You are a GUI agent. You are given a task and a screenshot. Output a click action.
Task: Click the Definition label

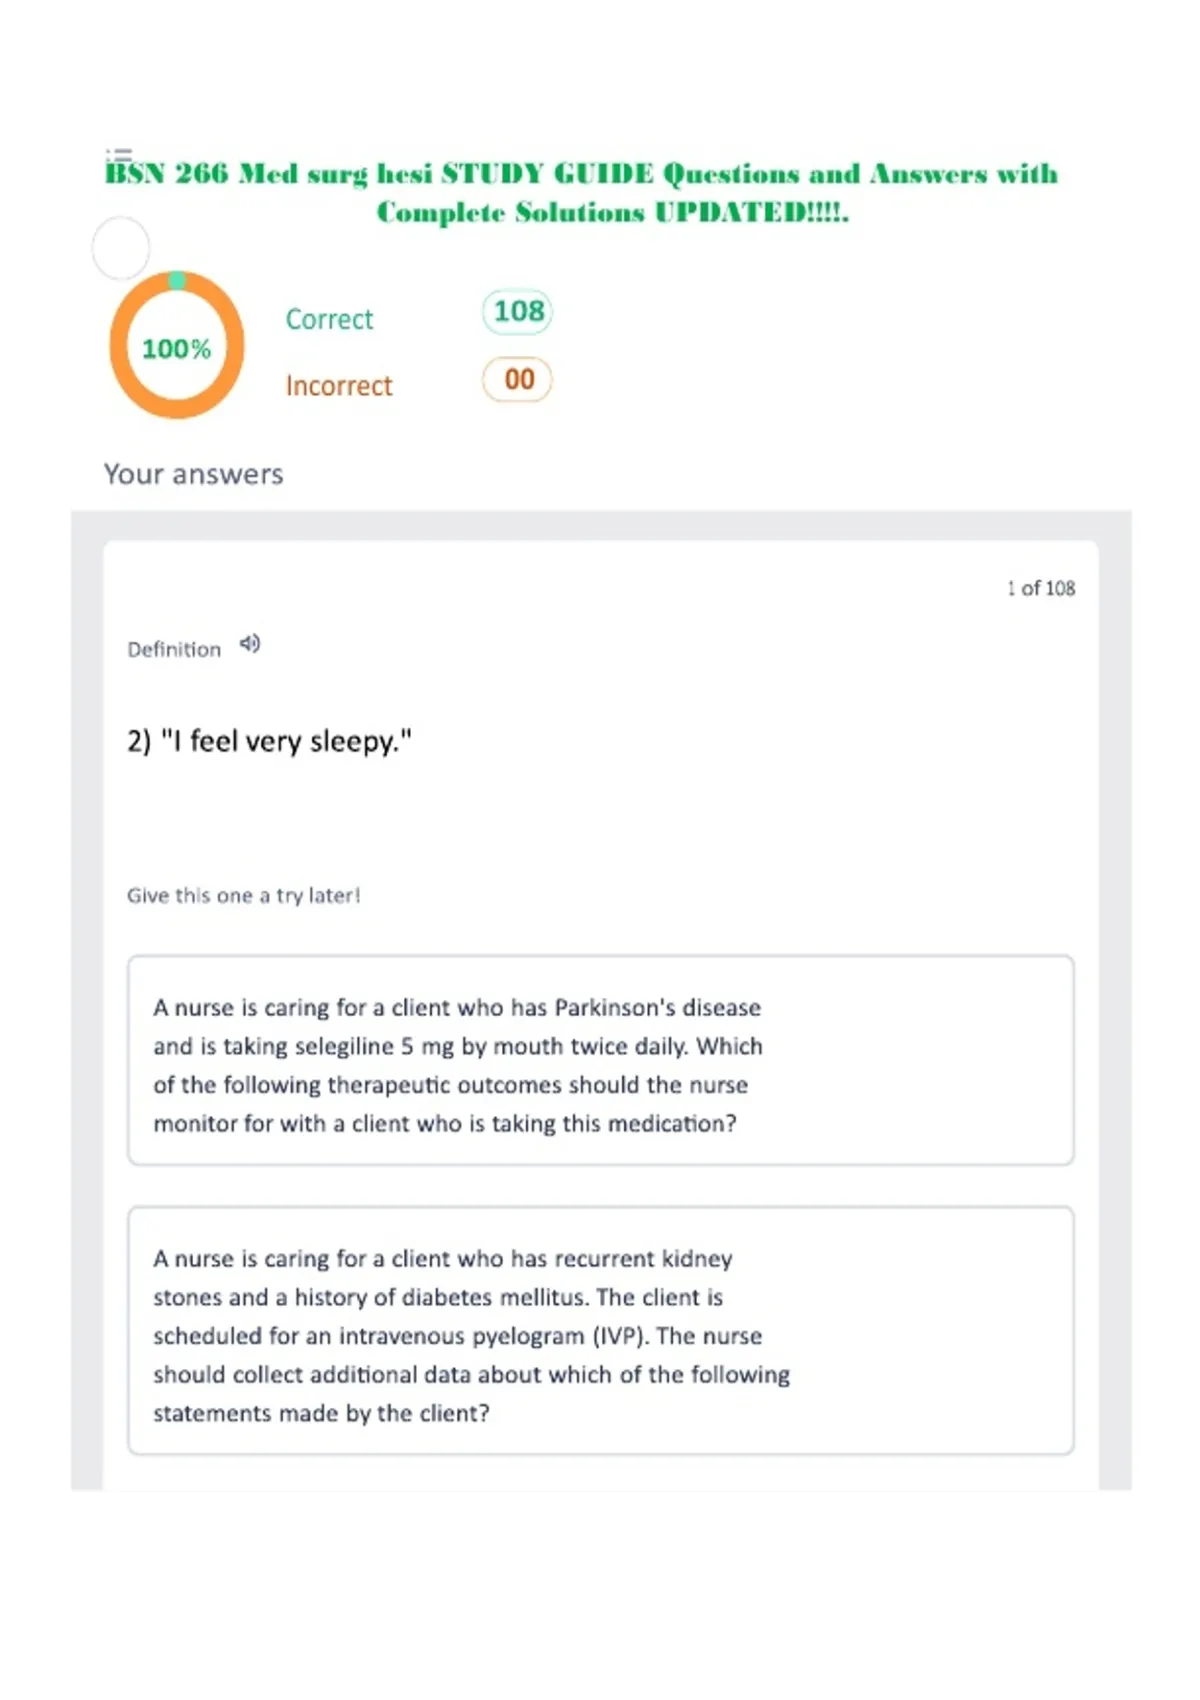[x=174, y=650]
